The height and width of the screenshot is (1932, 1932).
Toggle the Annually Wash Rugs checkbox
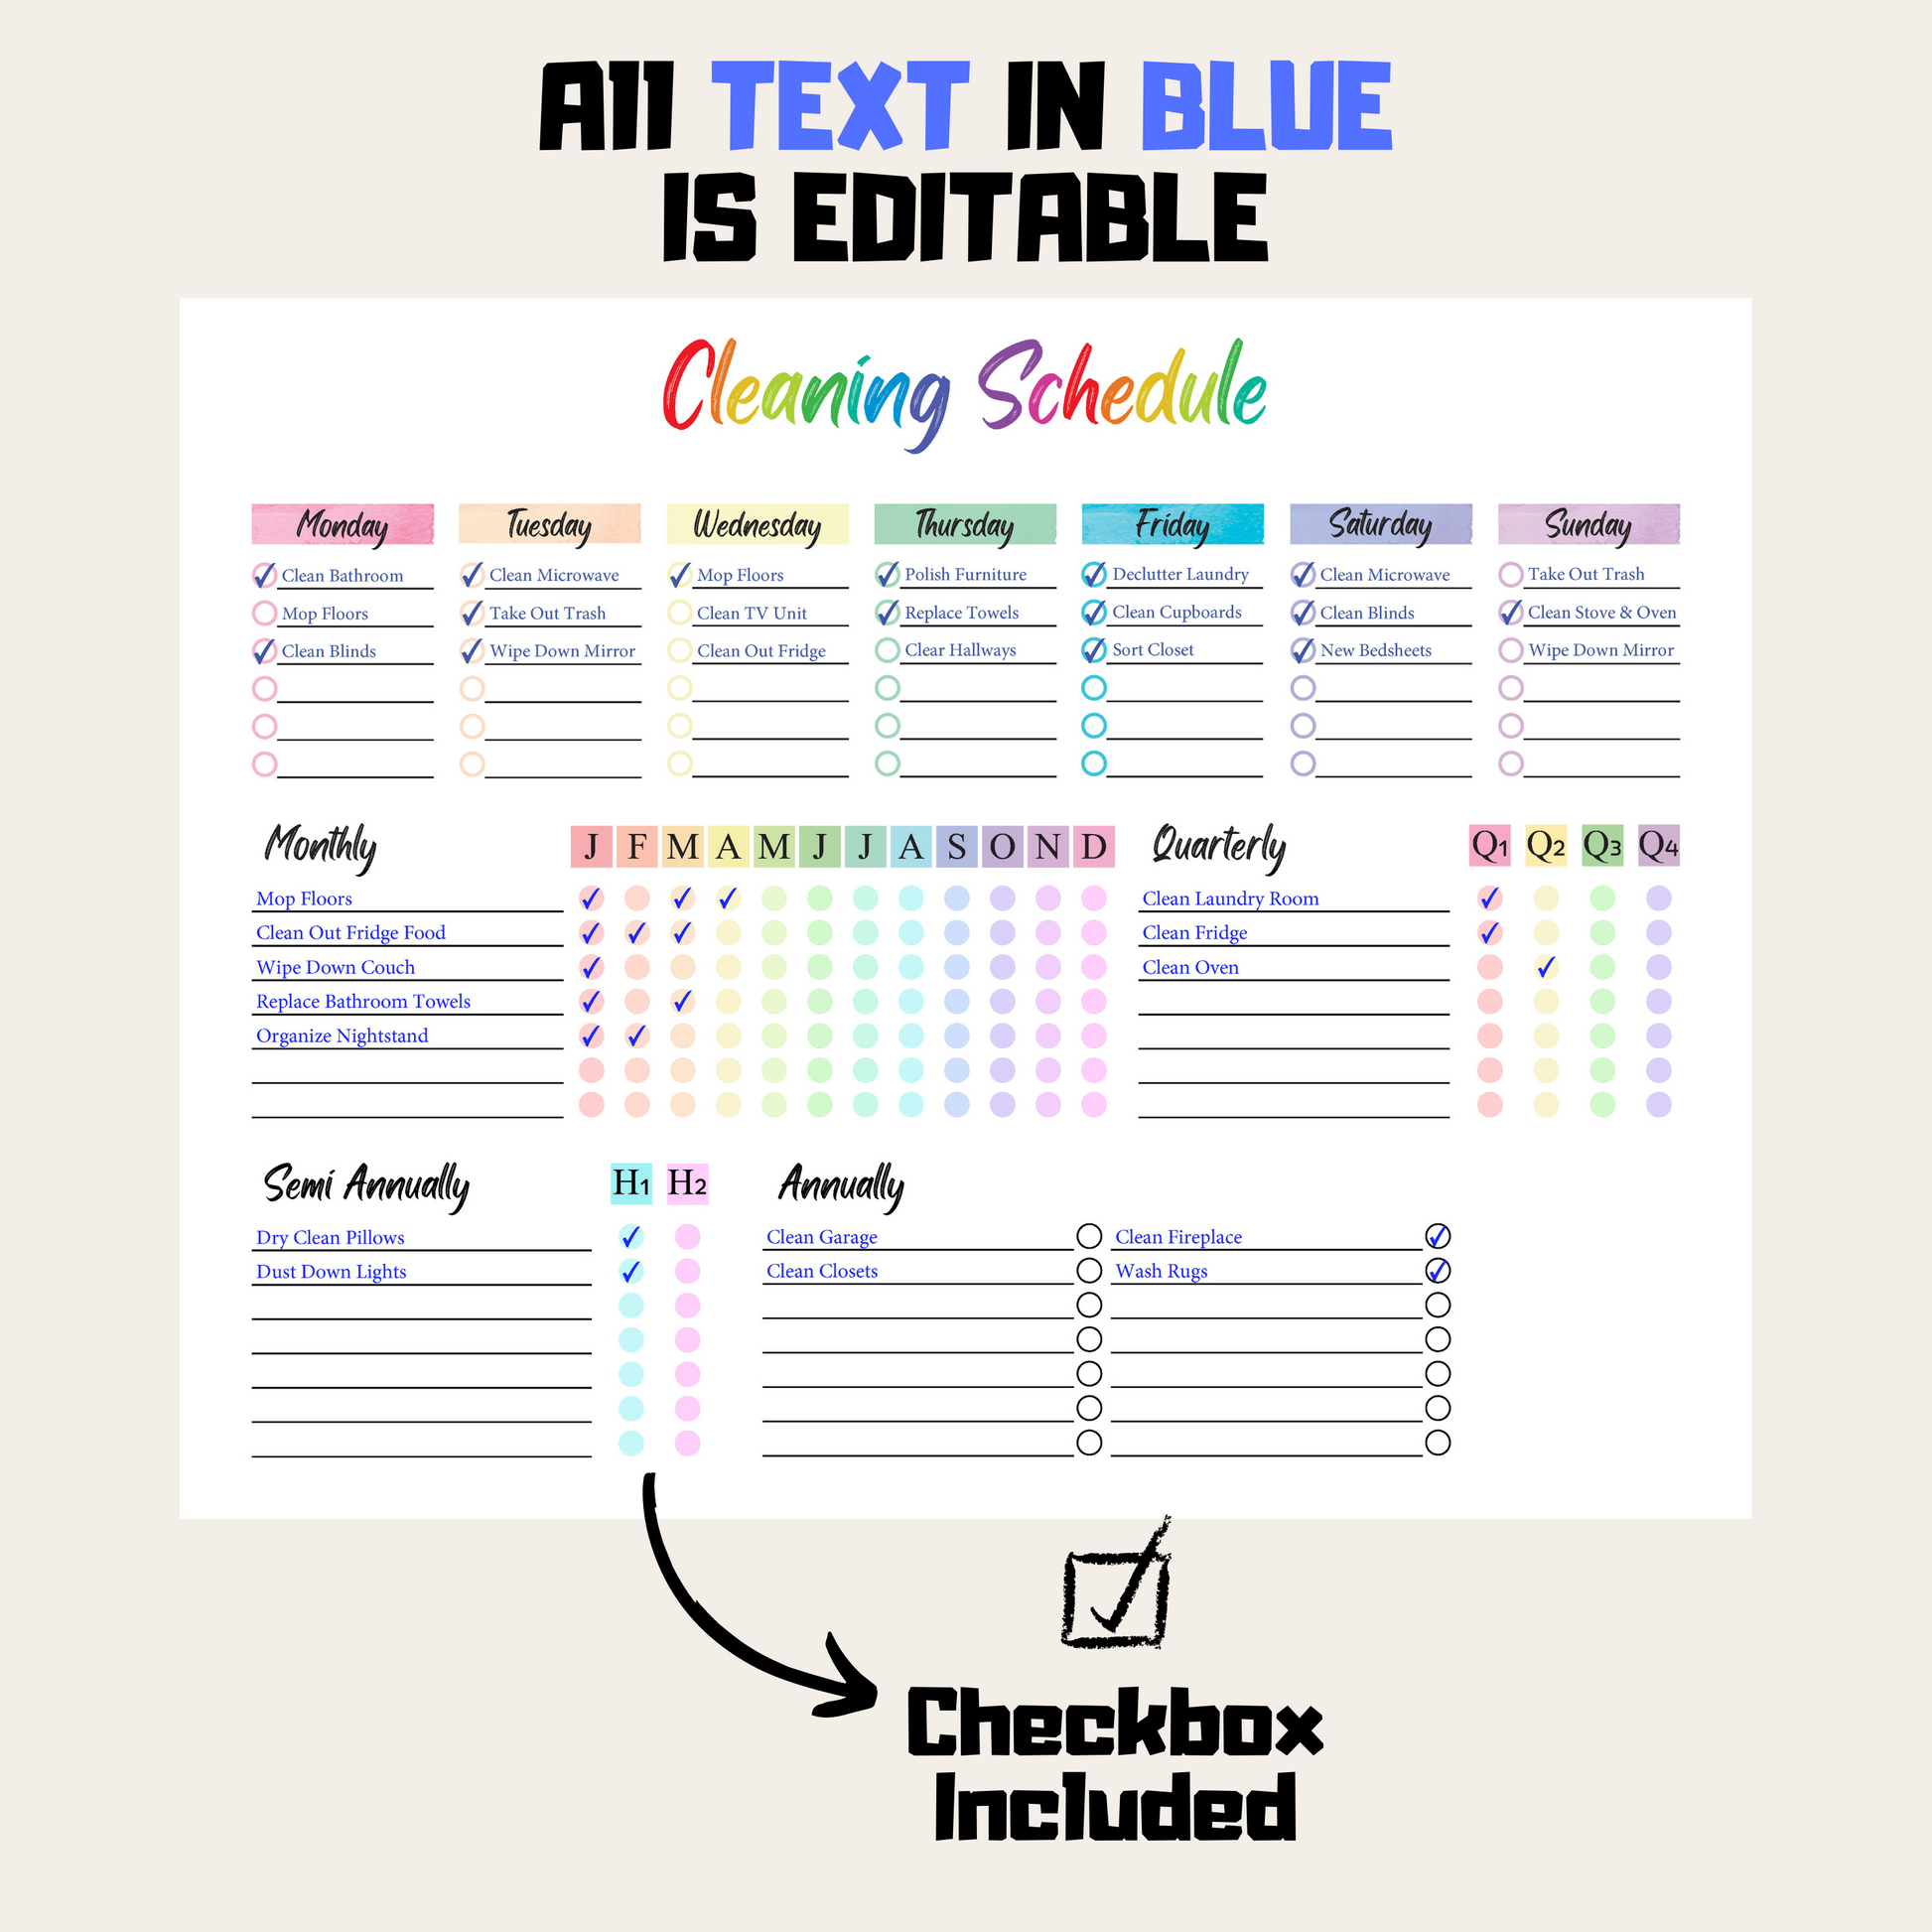(1437, 1269)
